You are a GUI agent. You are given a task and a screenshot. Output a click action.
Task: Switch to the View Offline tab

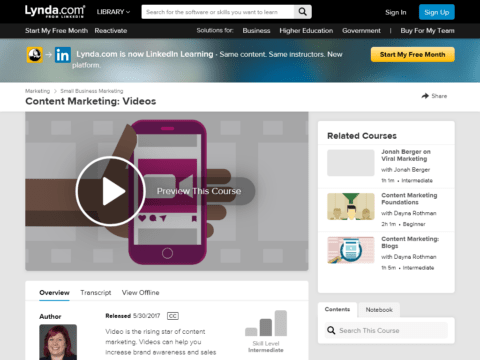click(x=140, y=293)
